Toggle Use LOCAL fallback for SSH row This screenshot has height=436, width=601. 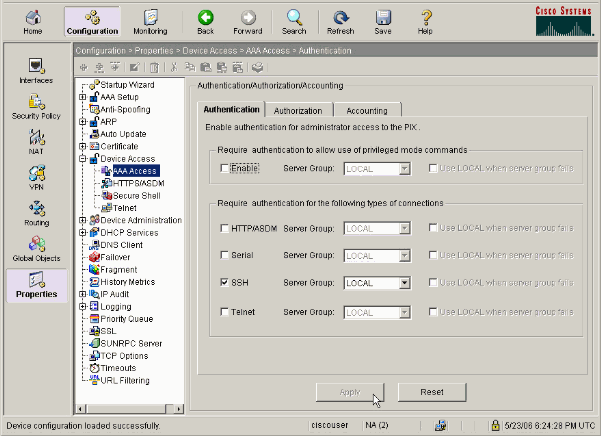tap(433, 283)
